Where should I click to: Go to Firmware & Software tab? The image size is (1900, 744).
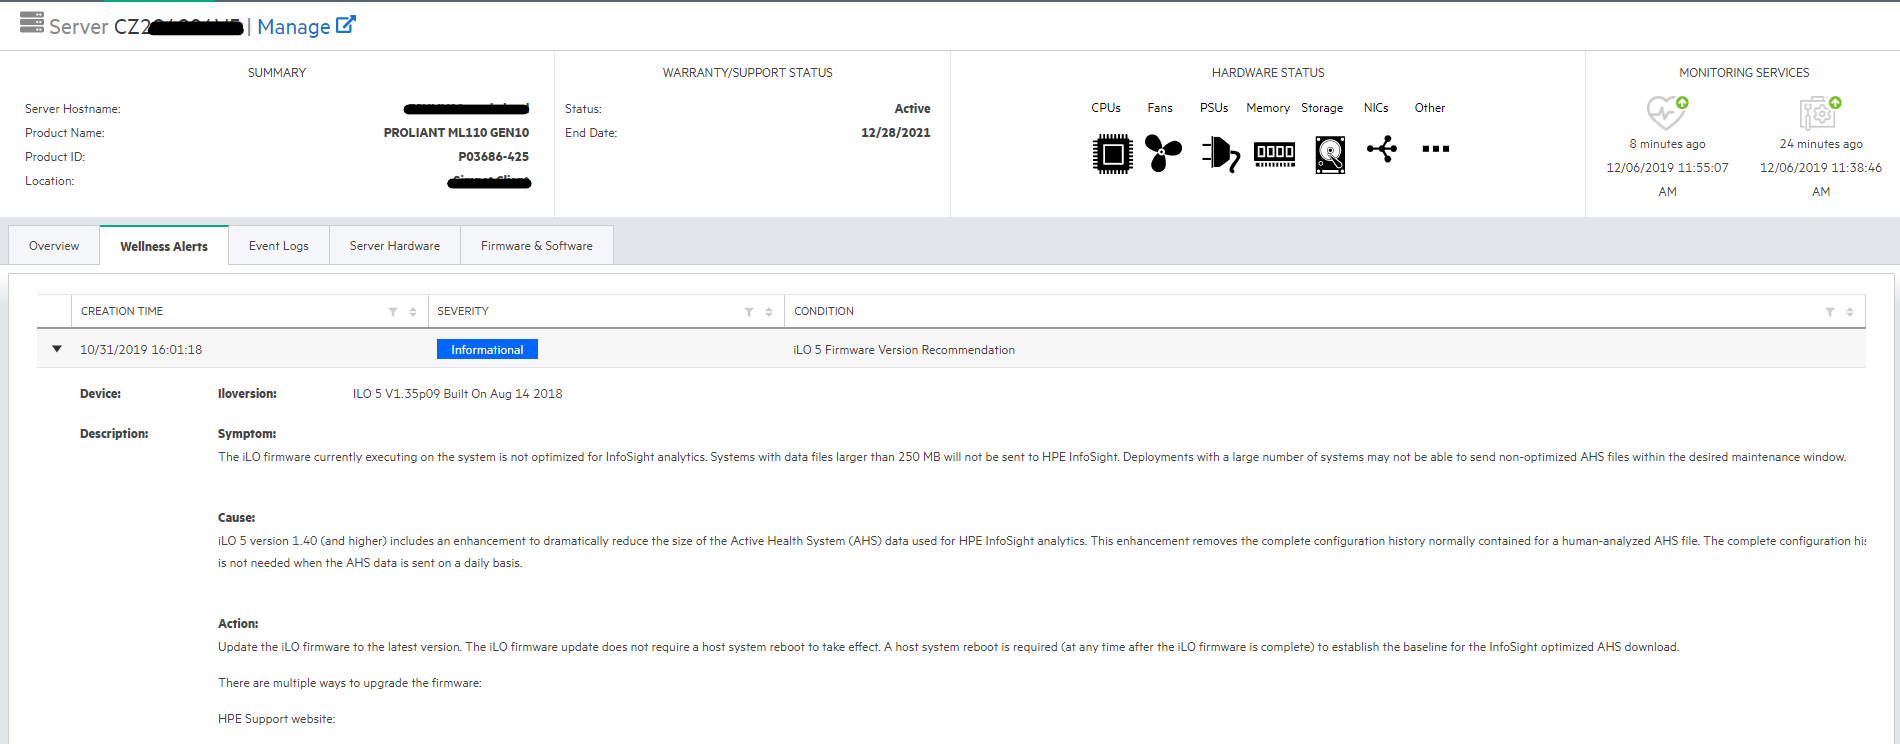[537, 246]
